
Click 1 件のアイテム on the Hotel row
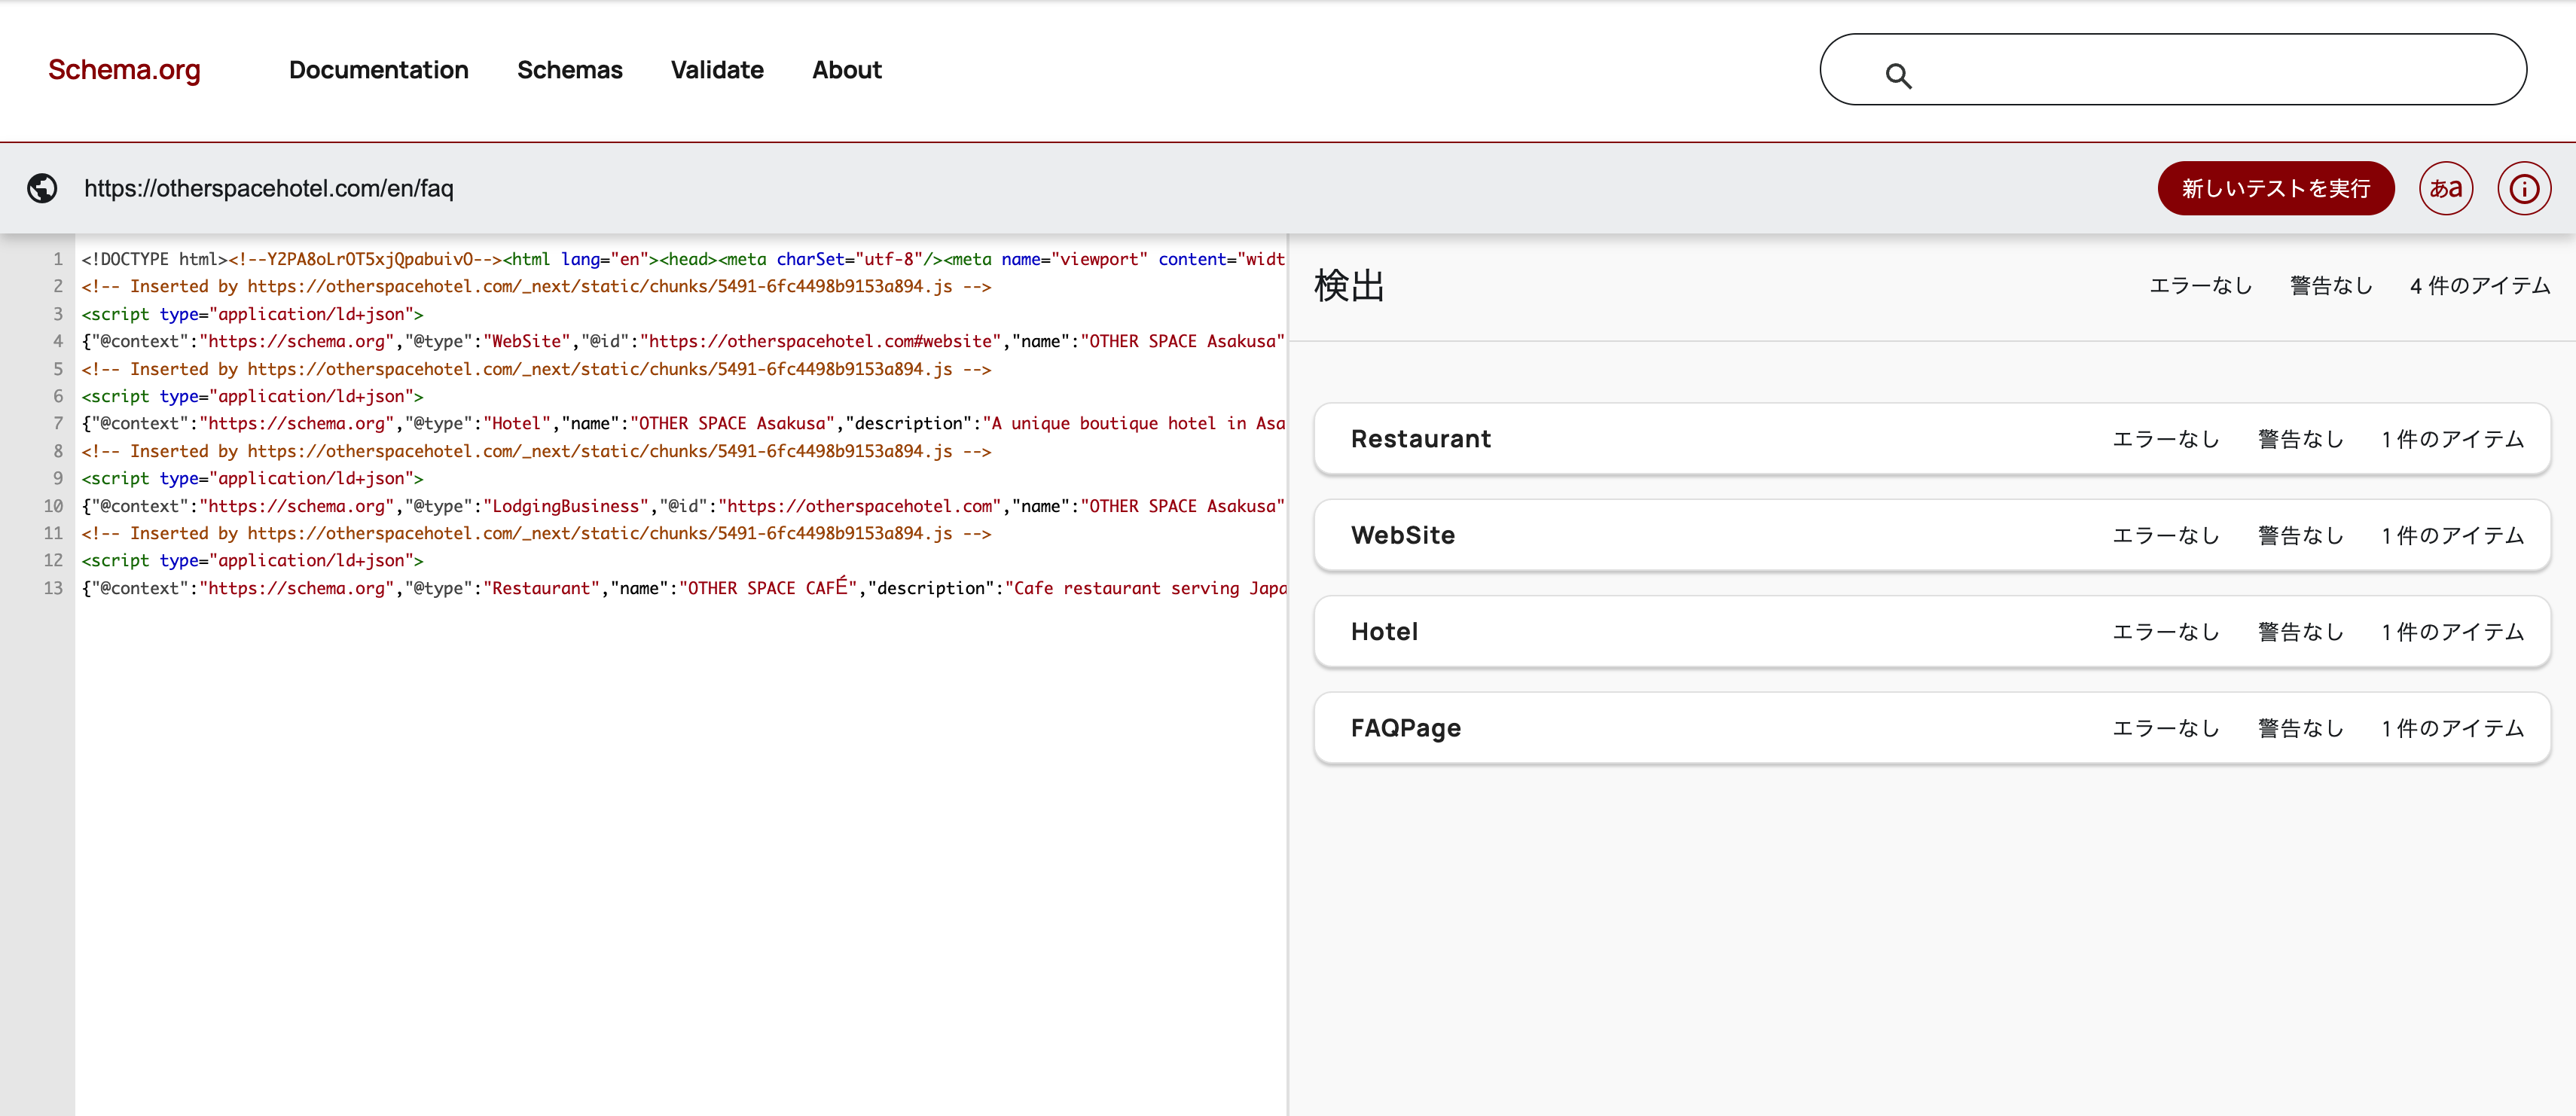(2452, 631)
